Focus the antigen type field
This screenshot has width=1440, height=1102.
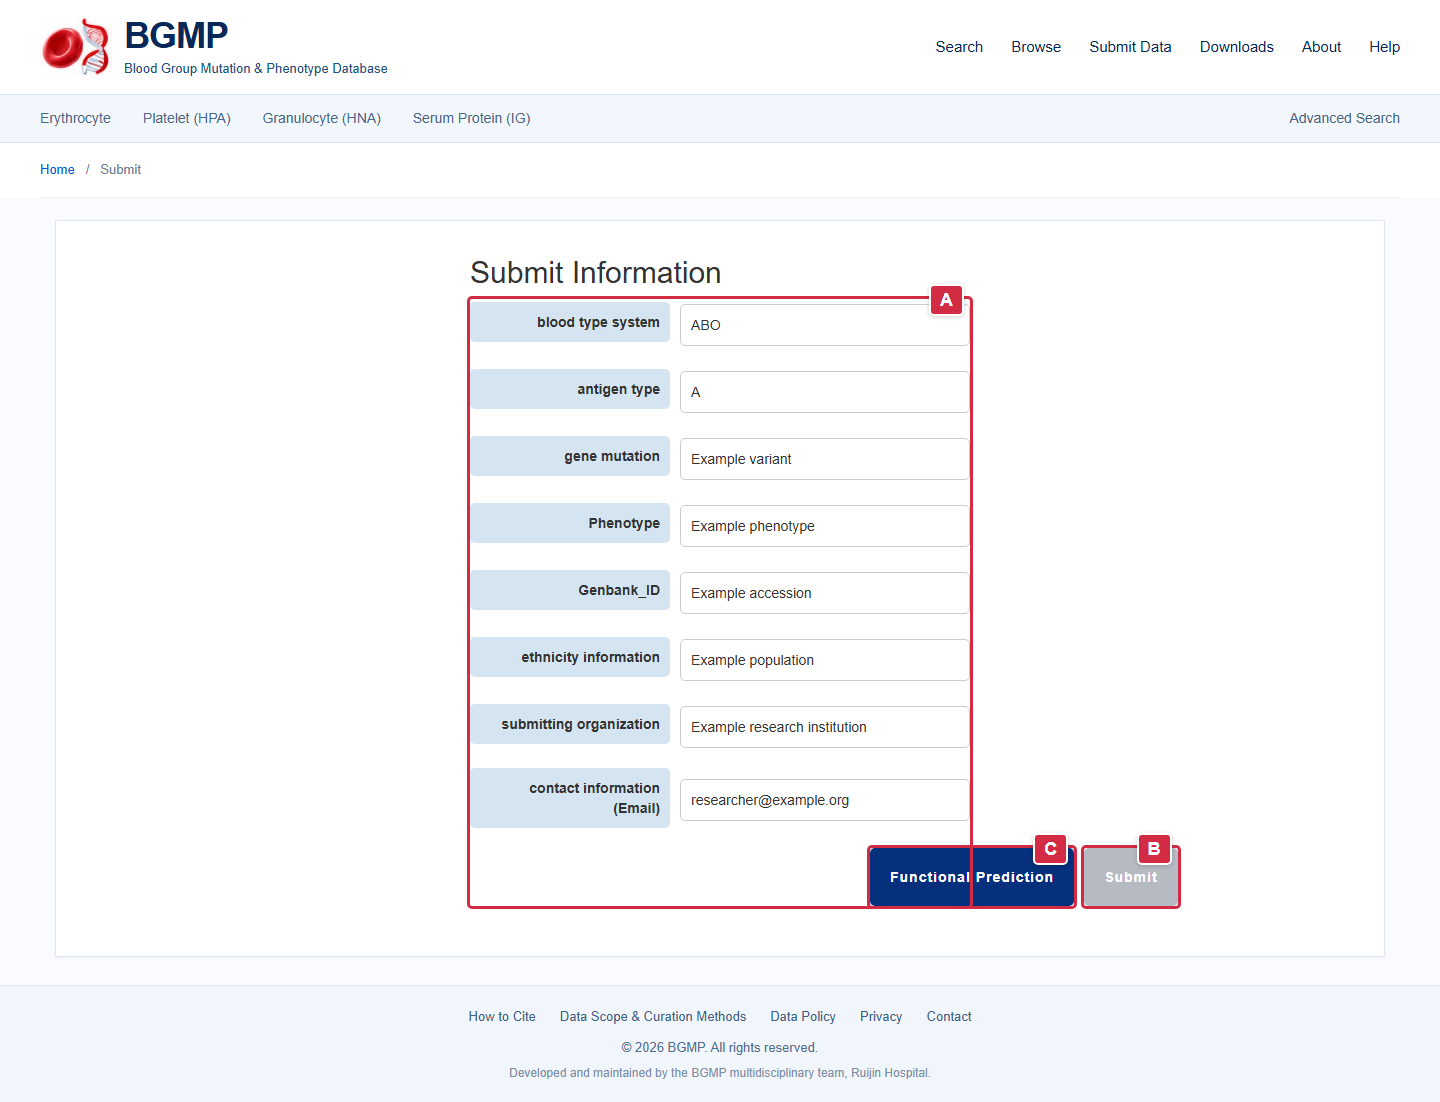825,392
